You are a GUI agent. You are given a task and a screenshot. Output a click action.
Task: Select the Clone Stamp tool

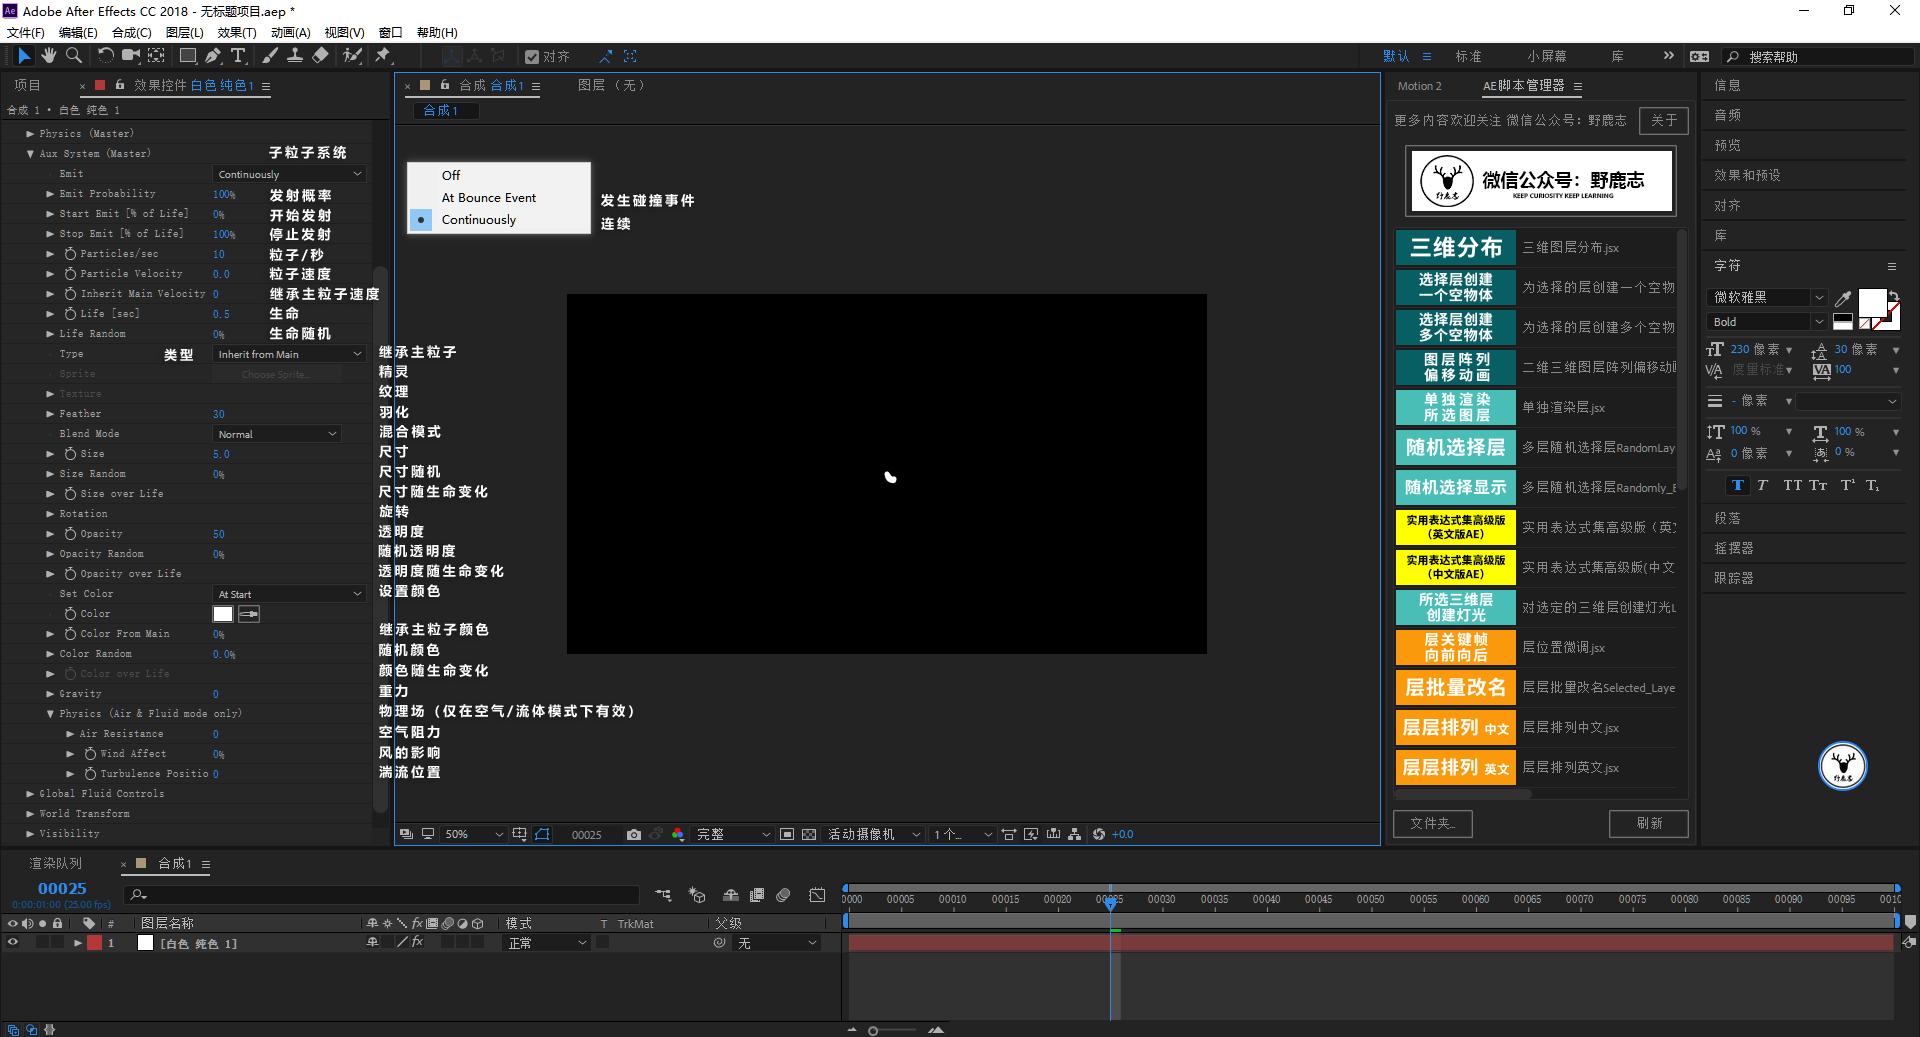pos(295,56)
